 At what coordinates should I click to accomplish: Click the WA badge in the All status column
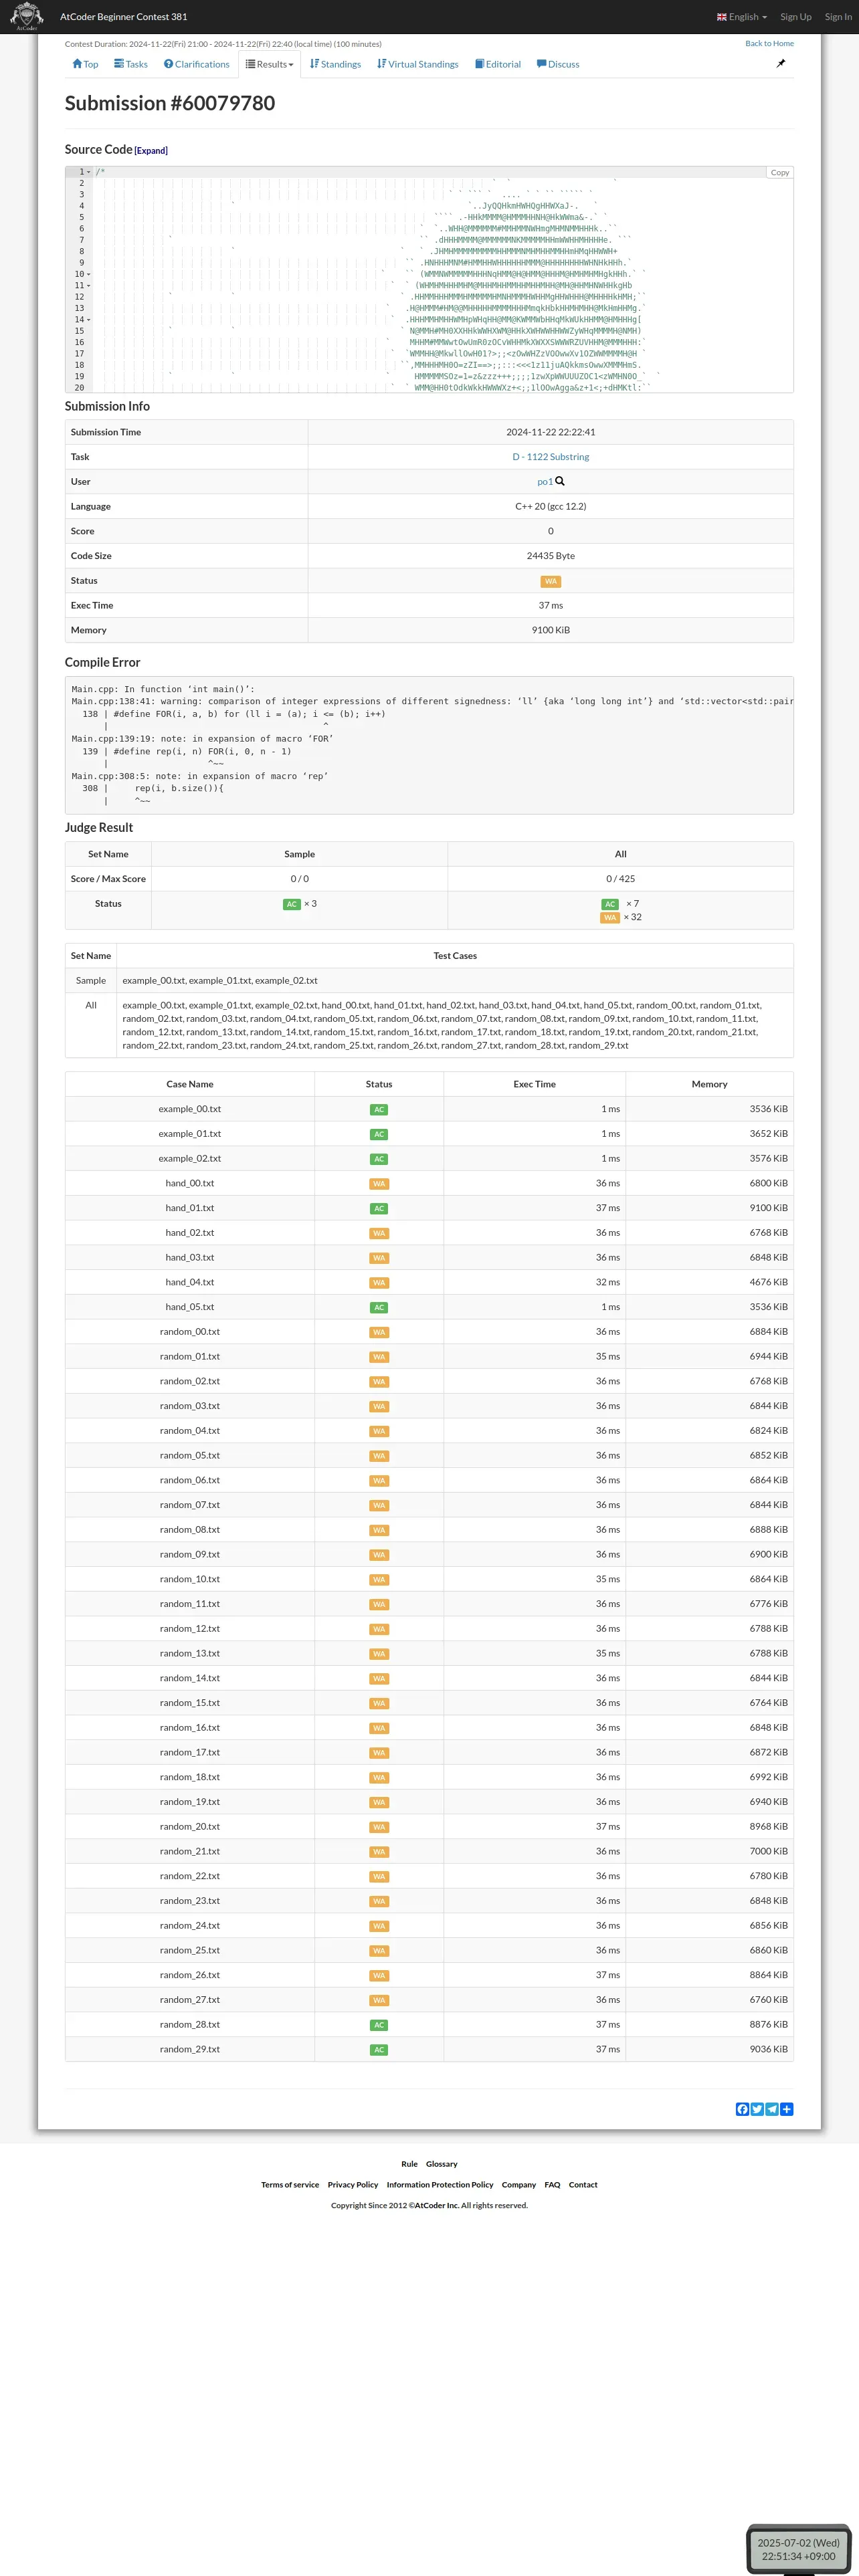610,917
